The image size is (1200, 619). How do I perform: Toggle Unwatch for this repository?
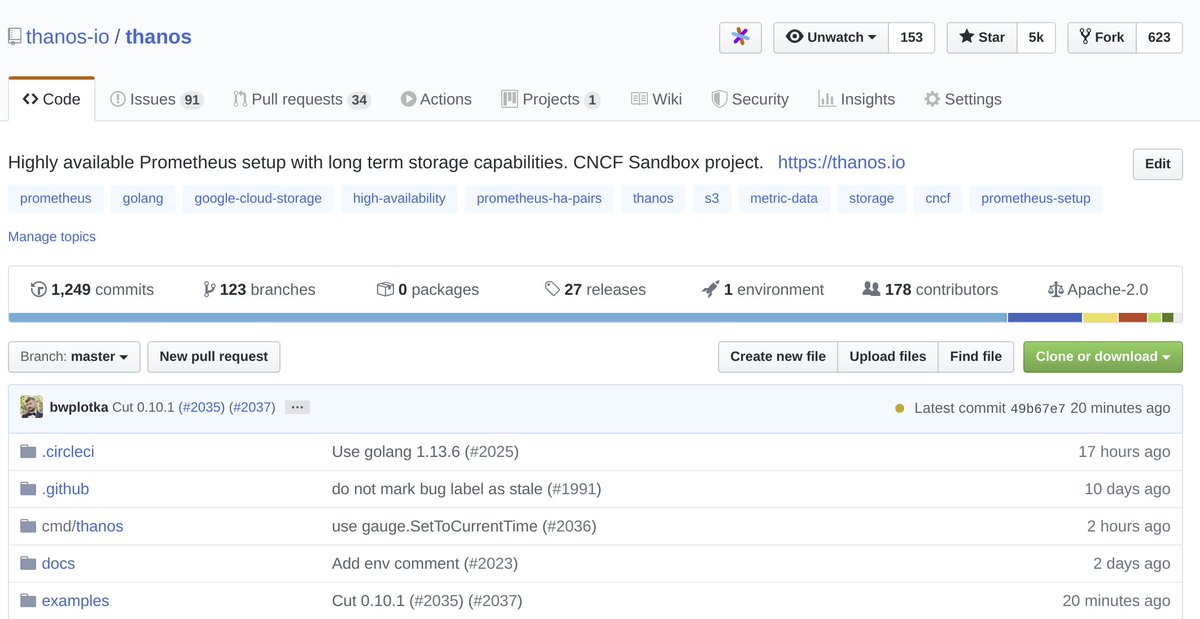[830, 37]
